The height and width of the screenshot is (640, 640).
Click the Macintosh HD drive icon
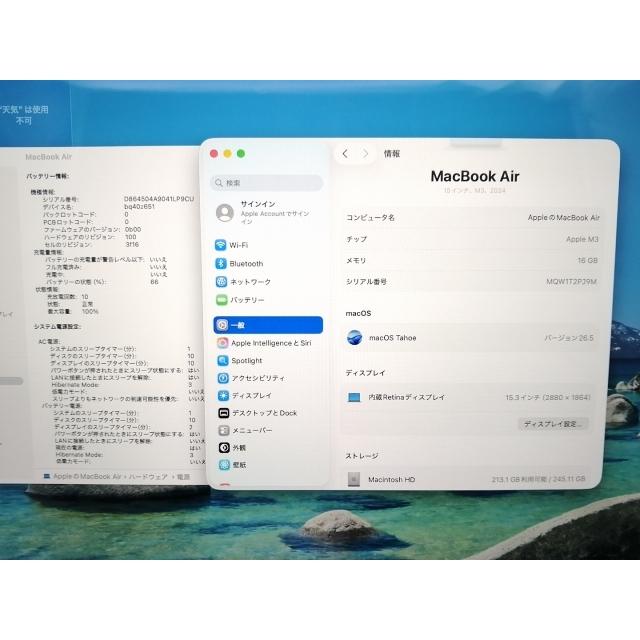click(354, 479)
